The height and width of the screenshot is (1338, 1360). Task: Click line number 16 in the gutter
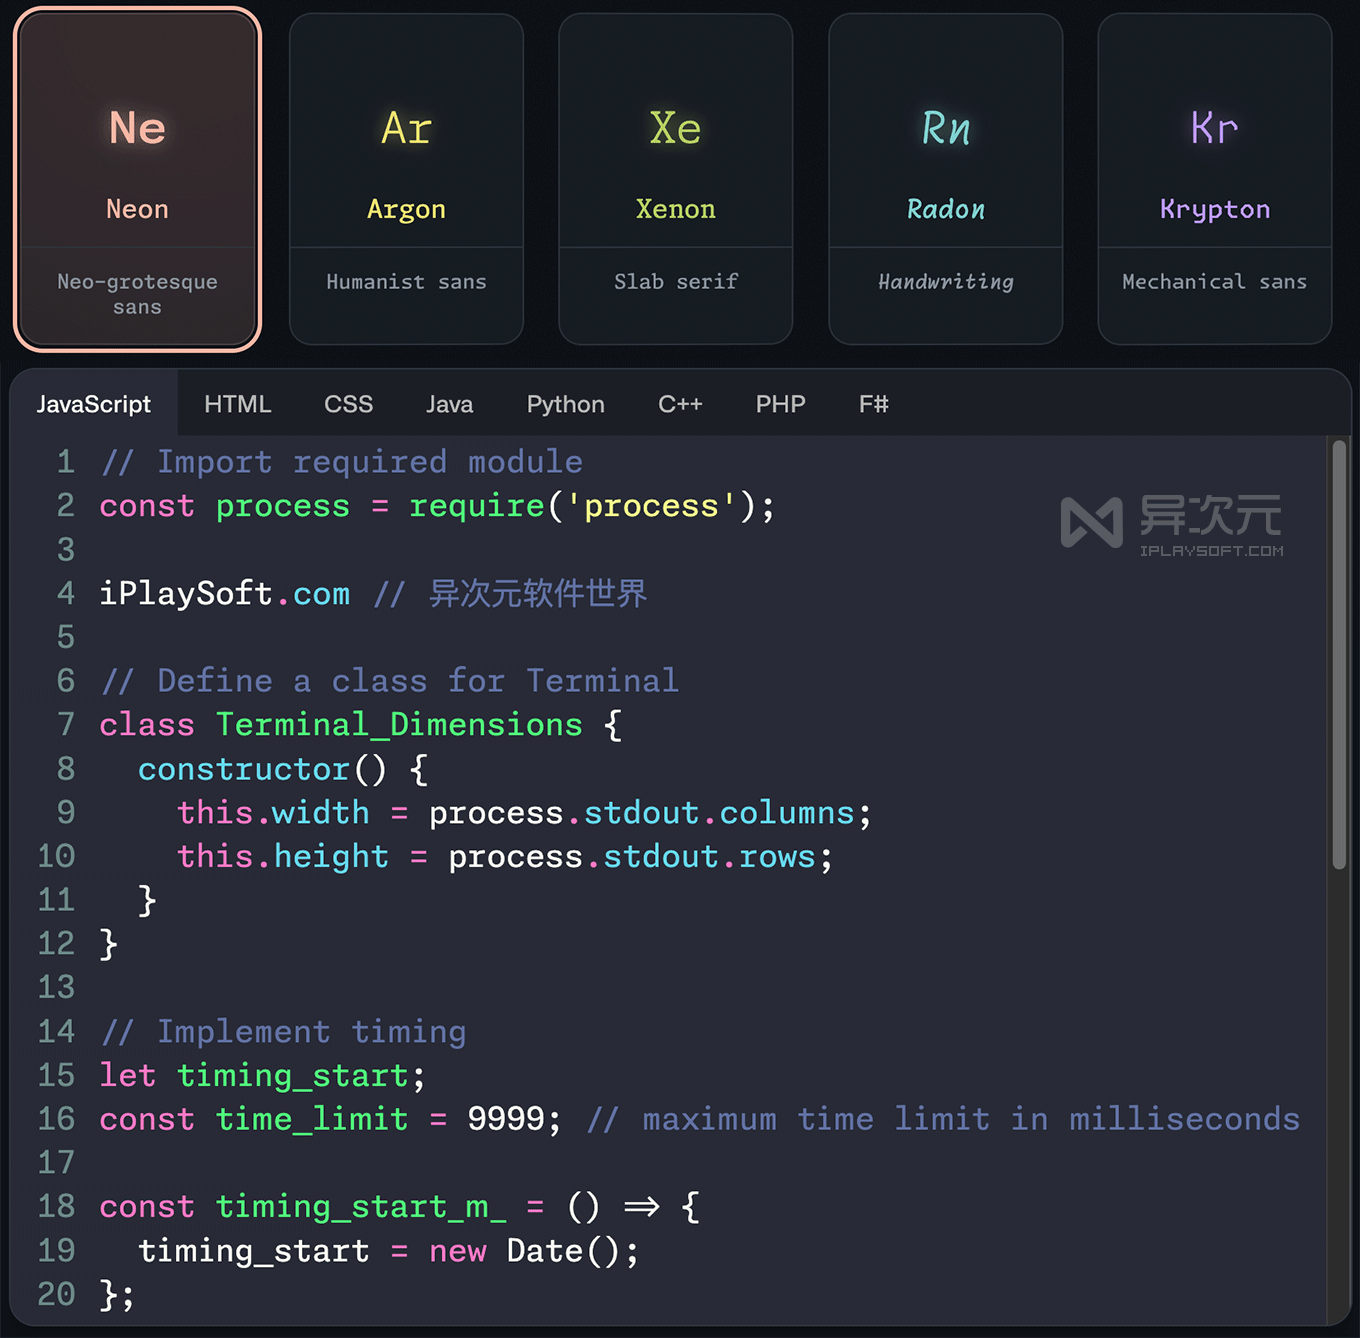point(56,1119)
